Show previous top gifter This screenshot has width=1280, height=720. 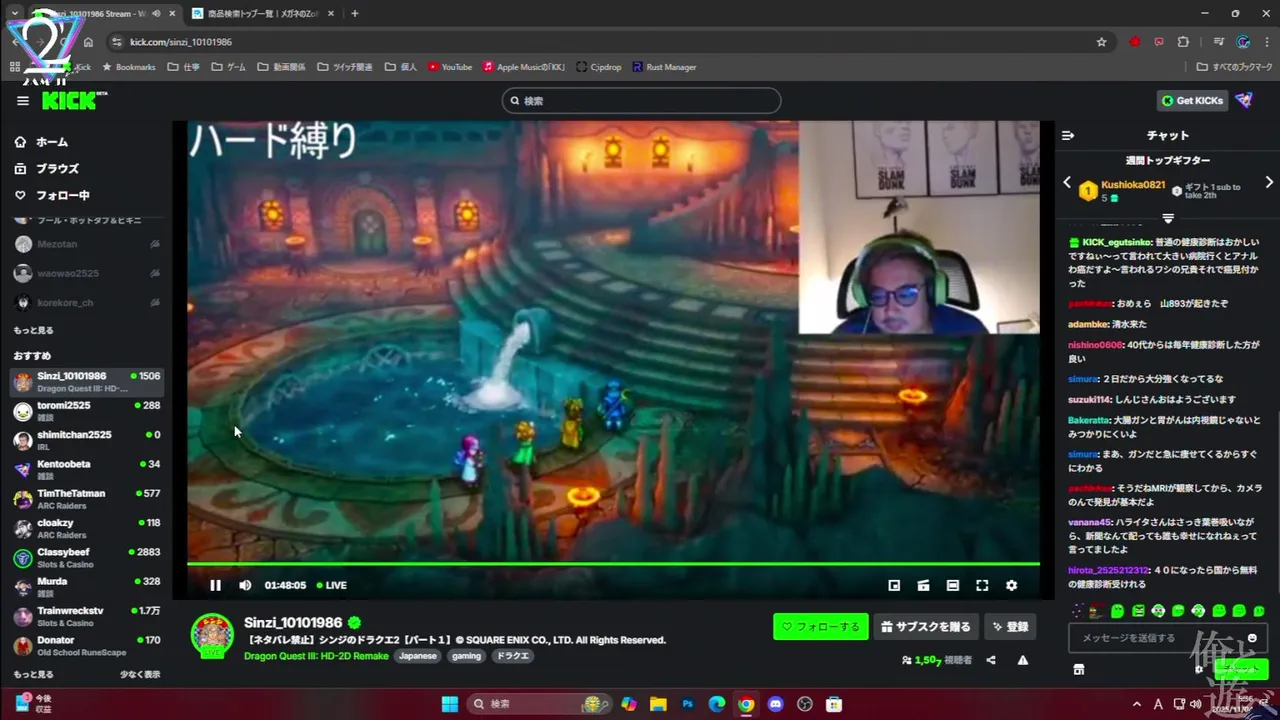1067,183
